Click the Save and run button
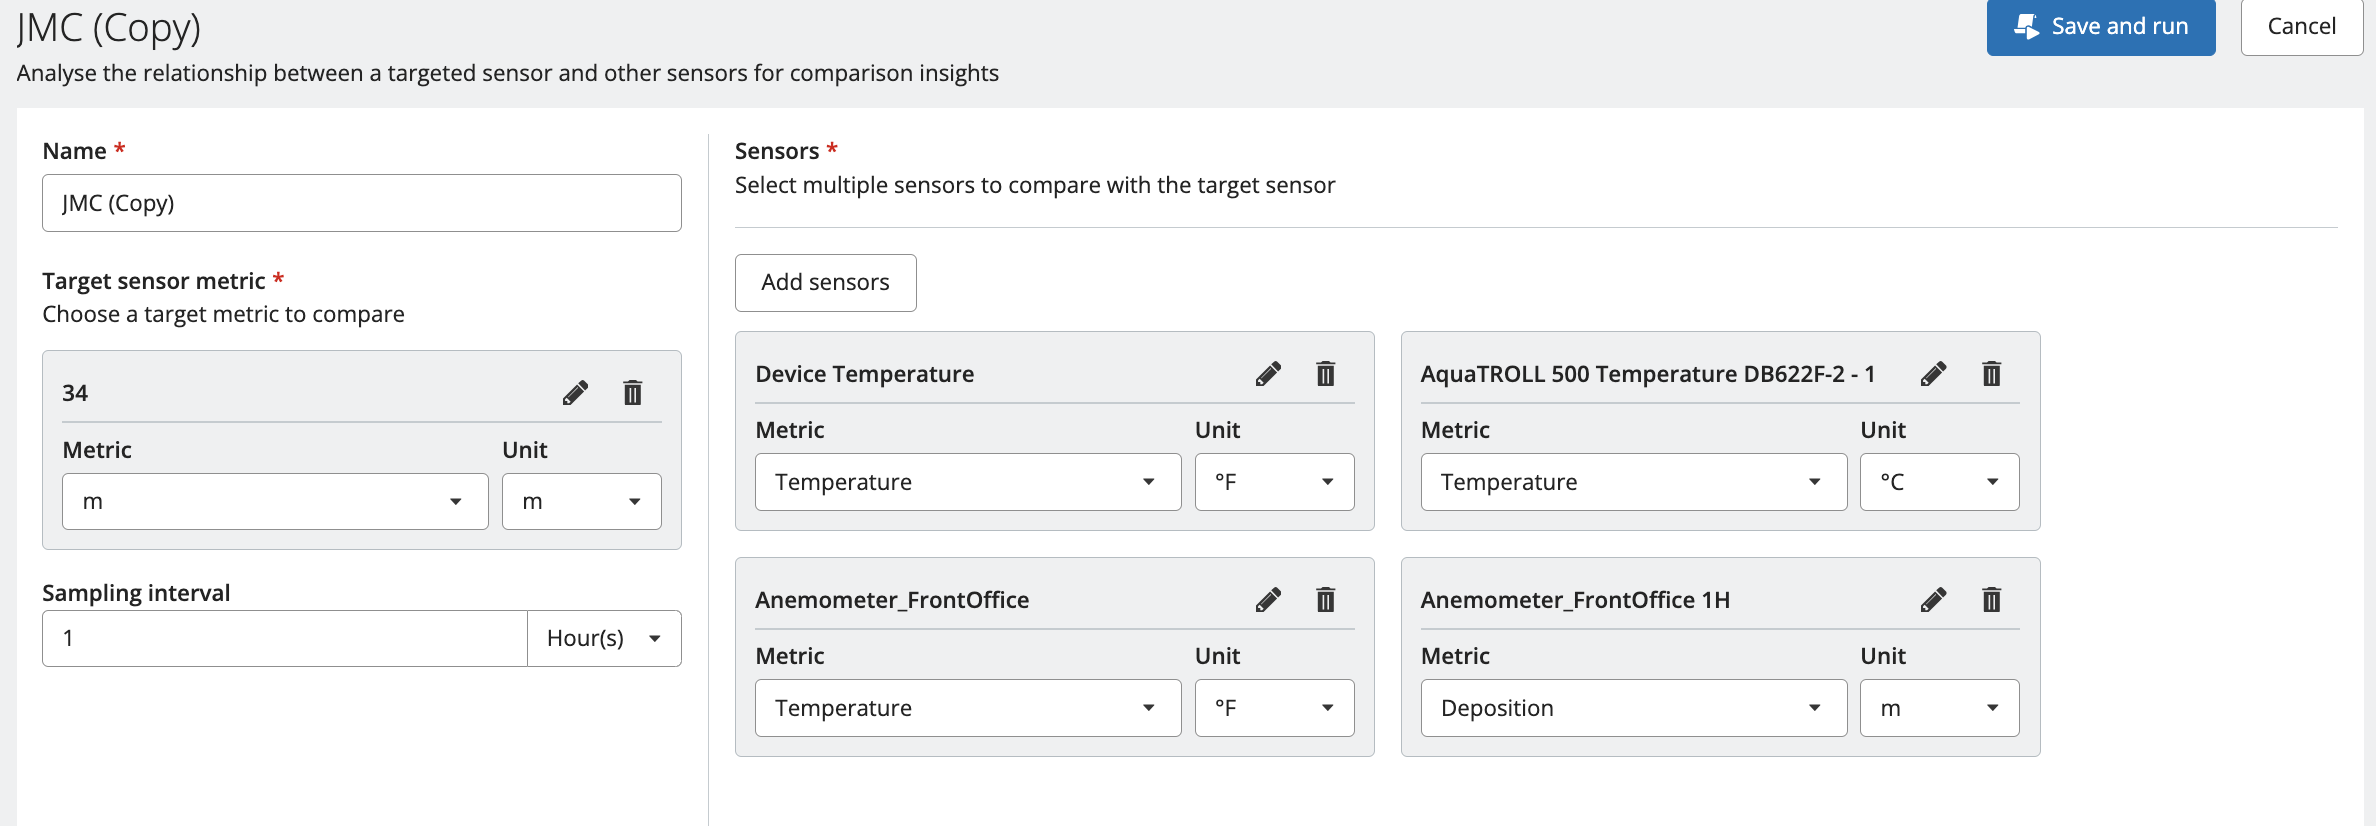Image resolution: width=2376 pixels, height=826 pixels. pyautogui.click(x=2100, y=27)
